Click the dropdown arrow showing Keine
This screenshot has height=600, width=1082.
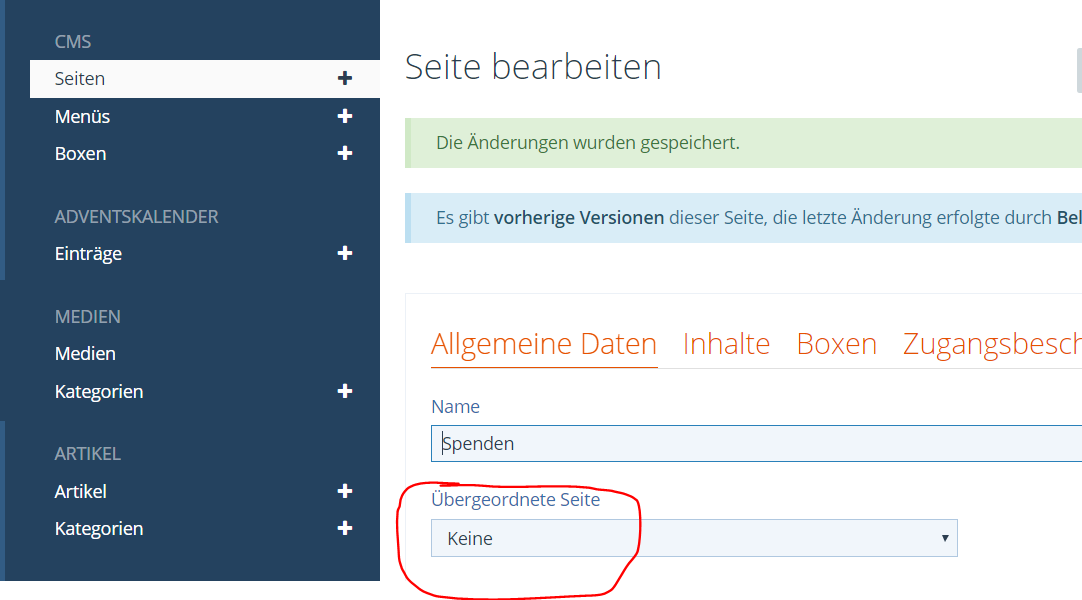[x=944, y=538]
